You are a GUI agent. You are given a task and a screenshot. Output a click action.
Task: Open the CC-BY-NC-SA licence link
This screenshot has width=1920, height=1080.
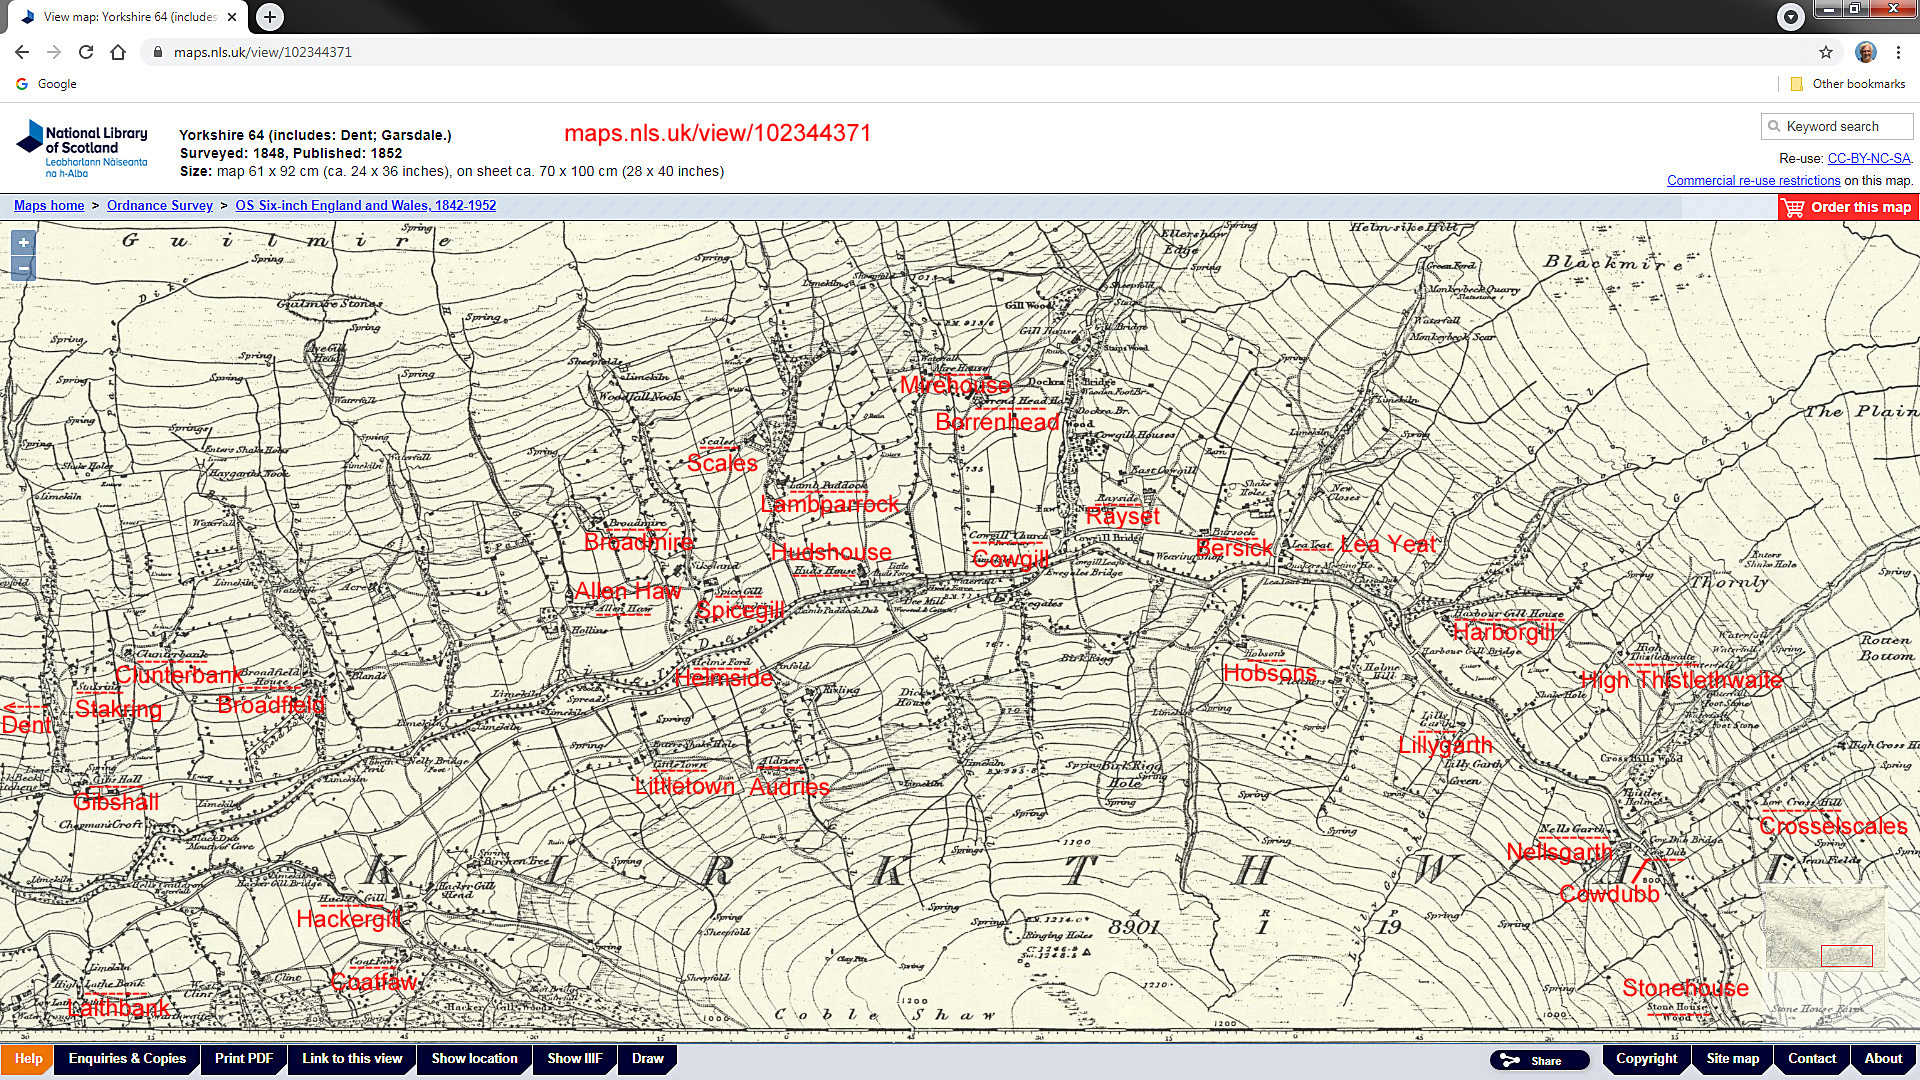point(1869,158)
